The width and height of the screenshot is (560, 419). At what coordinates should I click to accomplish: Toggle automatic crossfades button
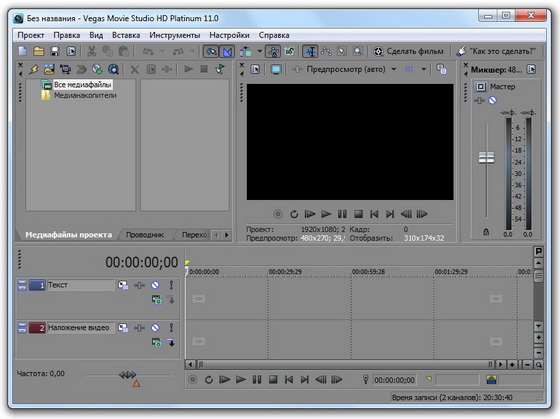coord(227,51)
